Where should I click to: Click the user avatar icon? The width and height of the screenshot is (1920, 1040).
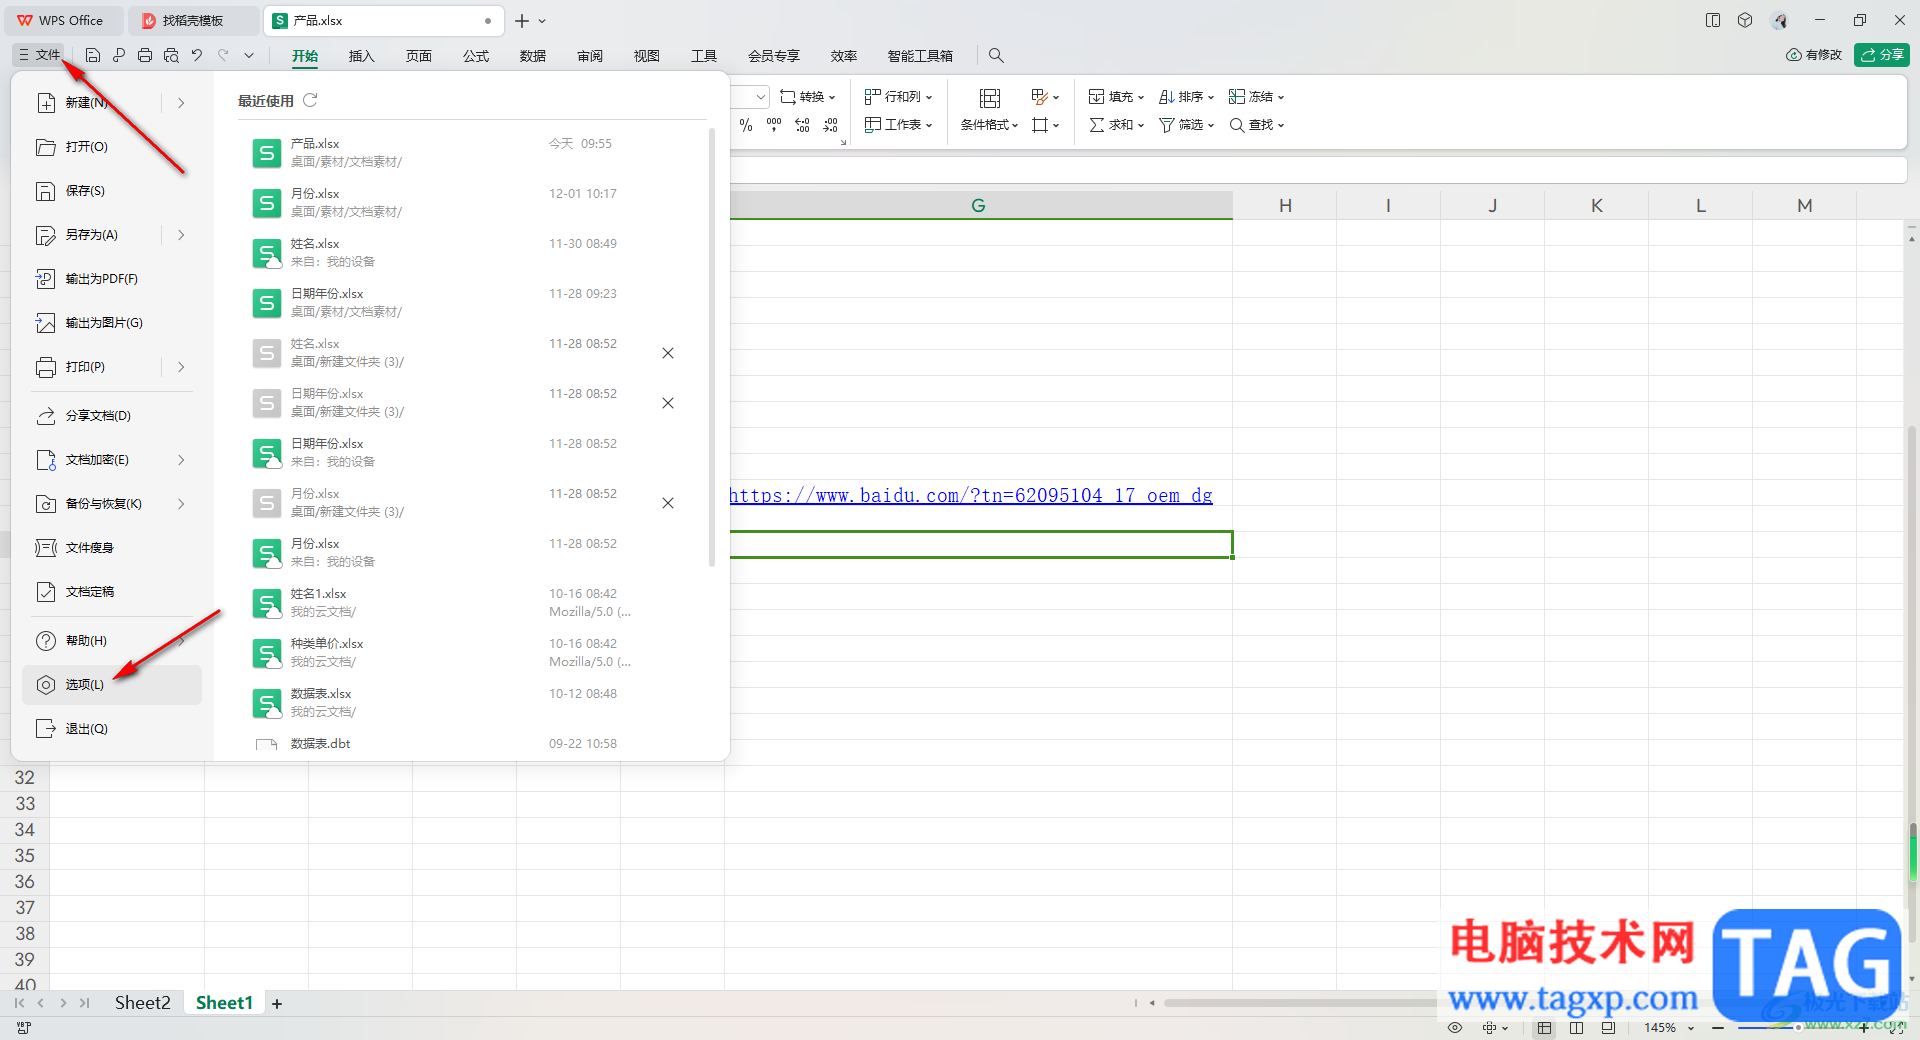coord(1780,20)
